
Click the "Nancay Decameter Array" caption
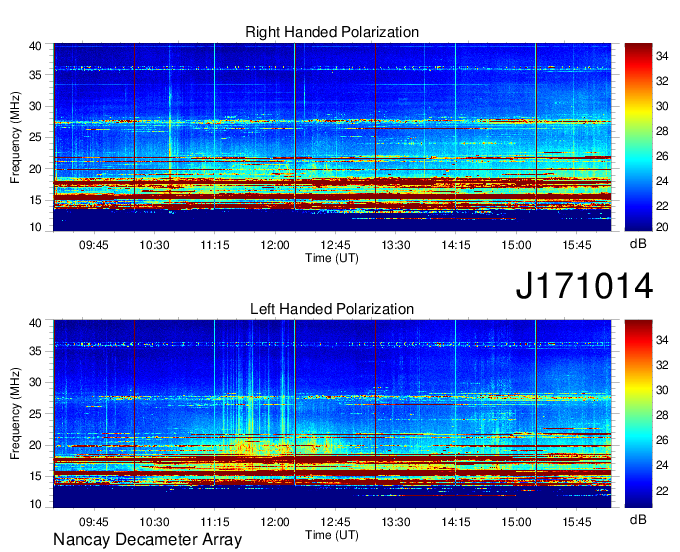pyautogui.click(x=147, y=539)
